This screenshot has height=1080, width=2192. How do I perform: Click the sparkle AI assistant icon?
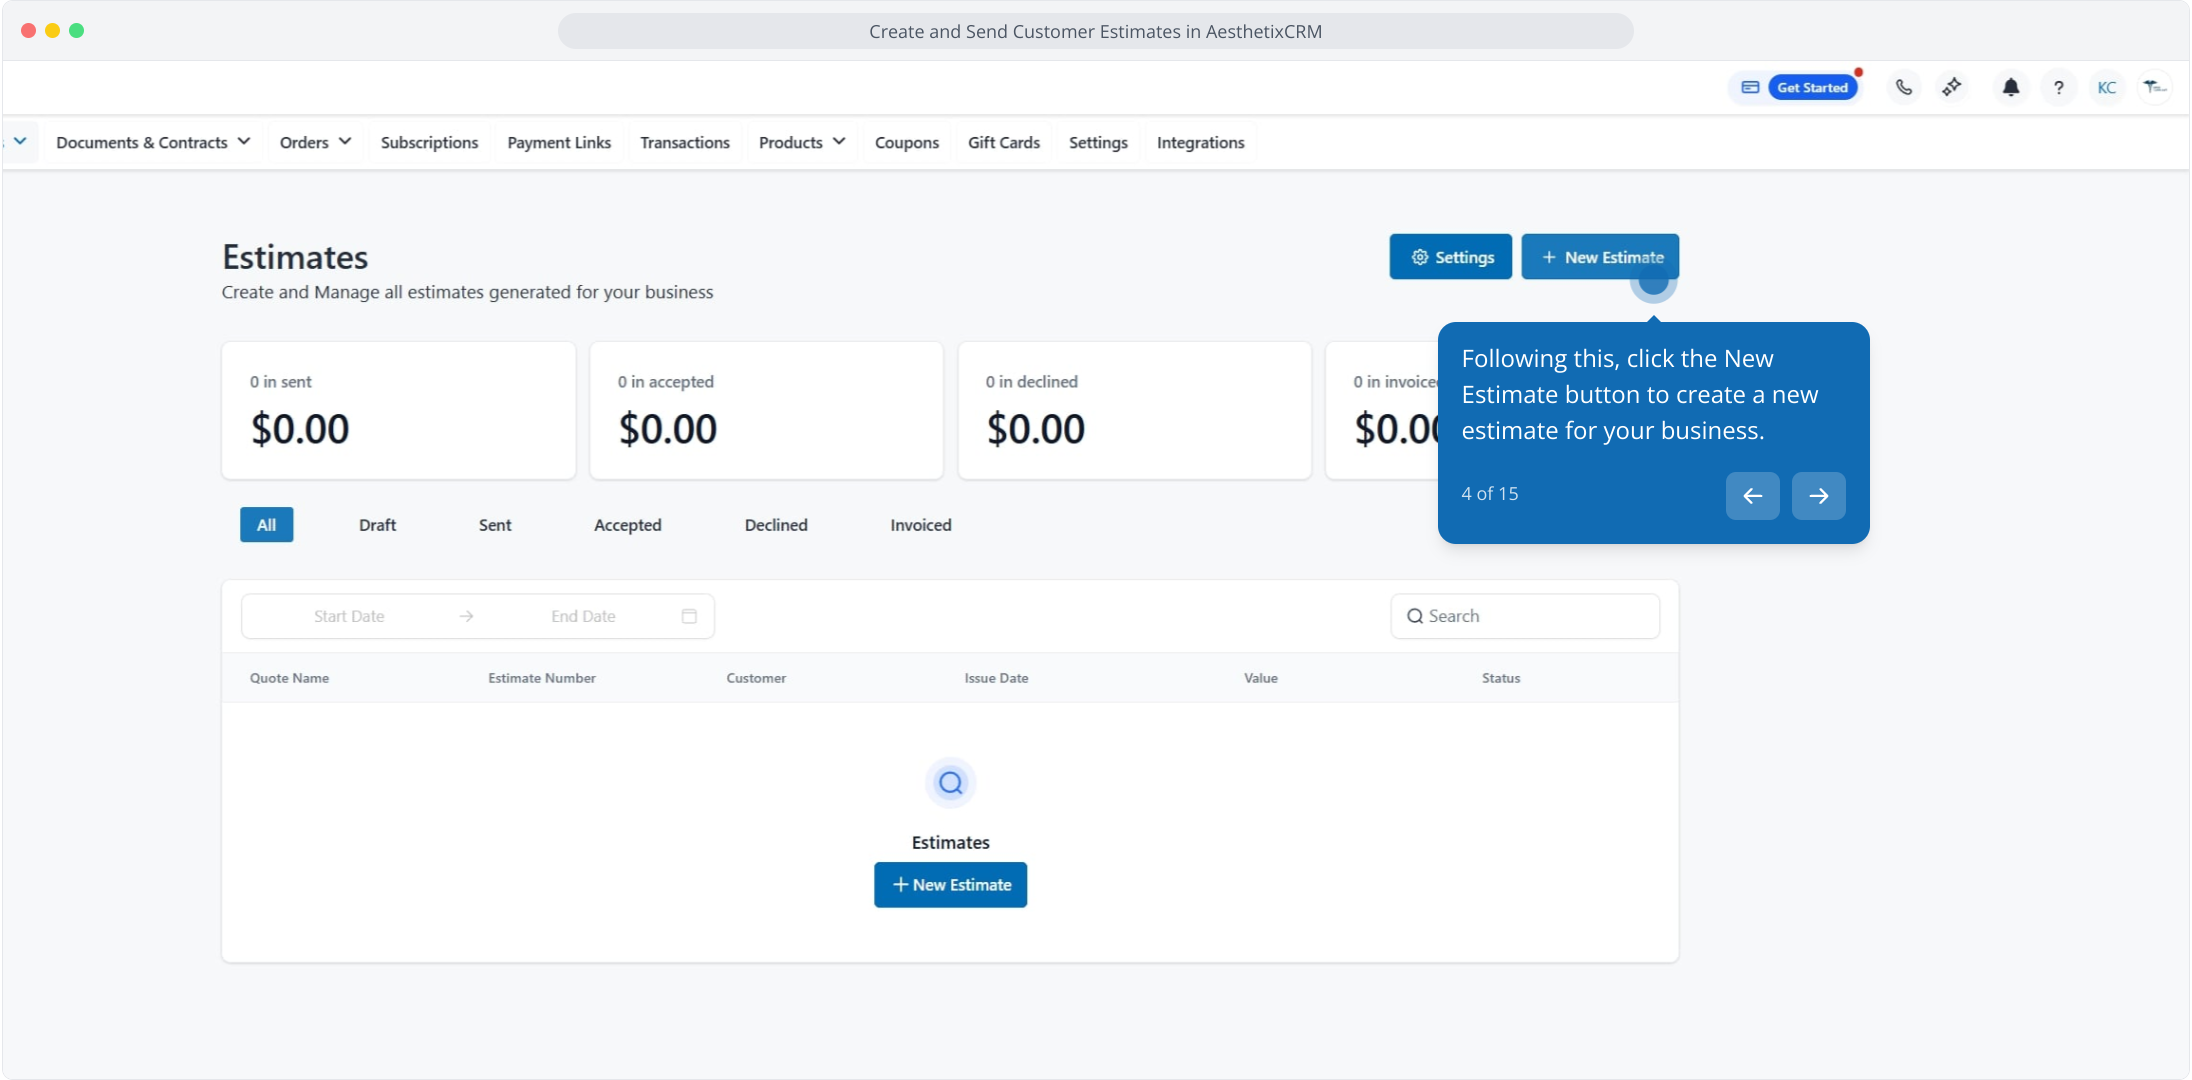pyautogui.click(x=1951, y=87)
